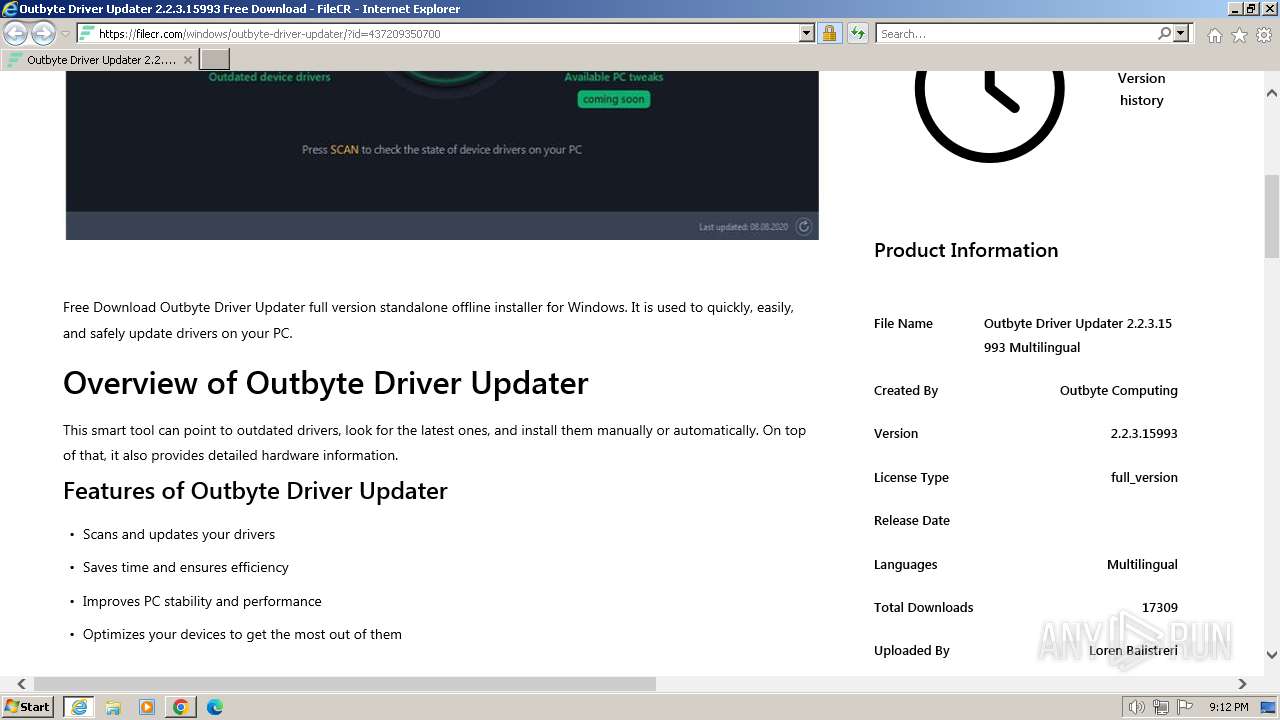Image resolution: width=1280 pixels, height=720 pixels.
Task: Click the 'Multilingual' languages value
Action: click(x=1142, y=564)
